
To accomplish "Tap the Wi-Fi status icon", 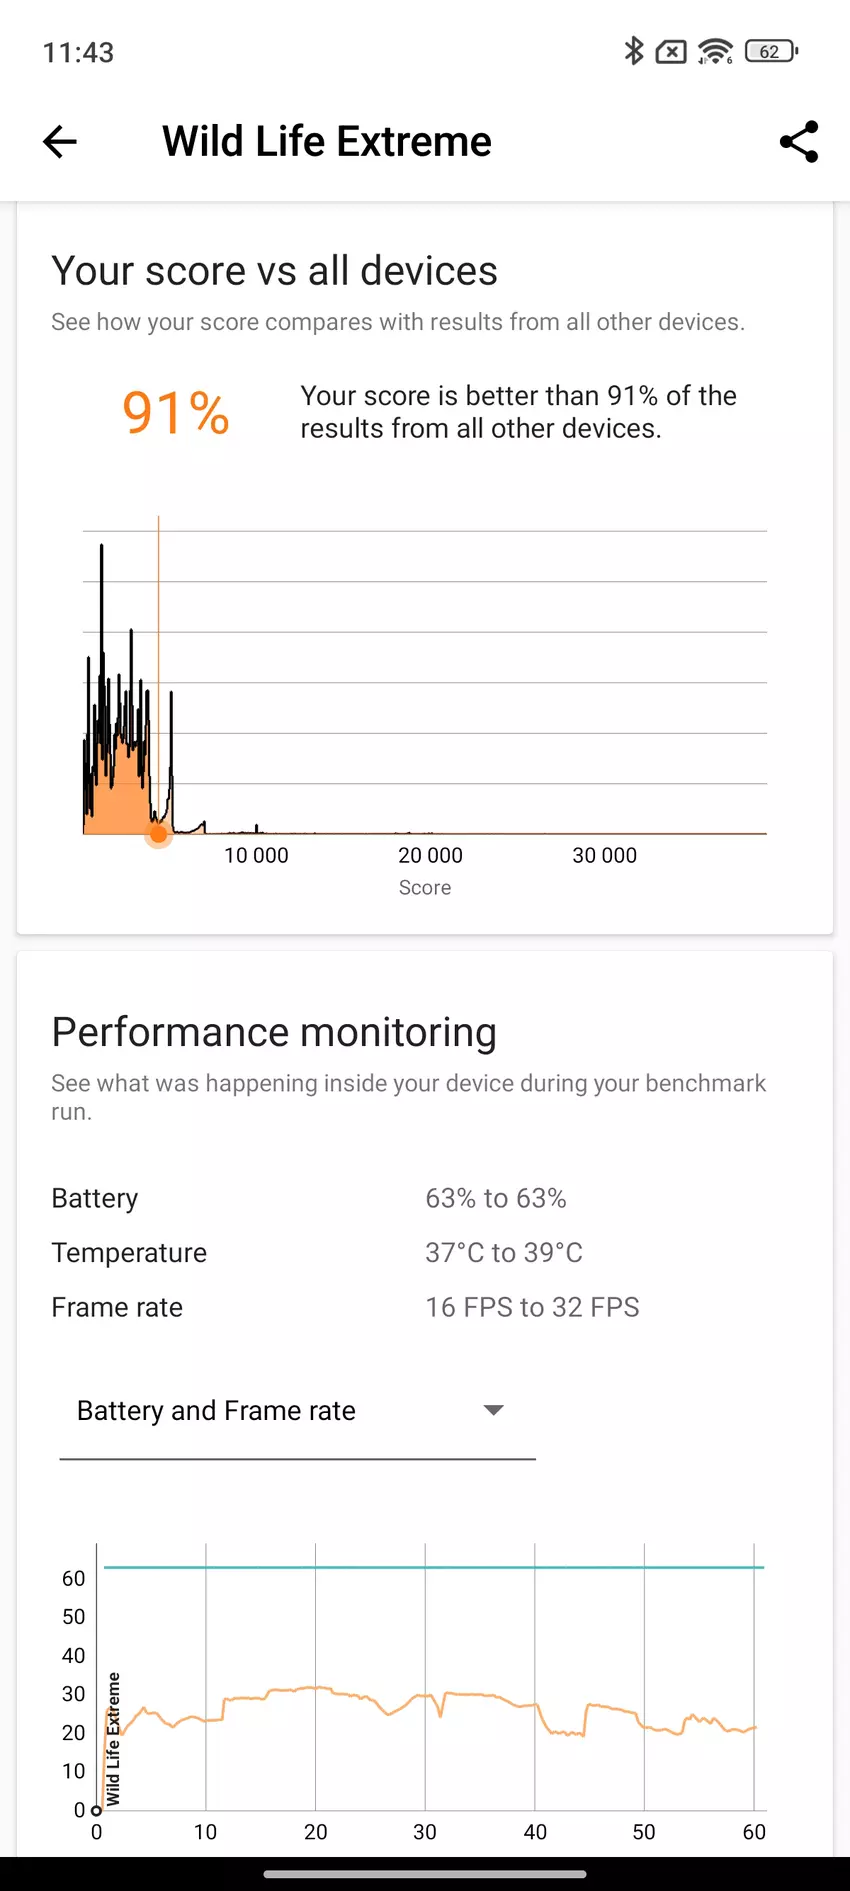I will 715,51.
